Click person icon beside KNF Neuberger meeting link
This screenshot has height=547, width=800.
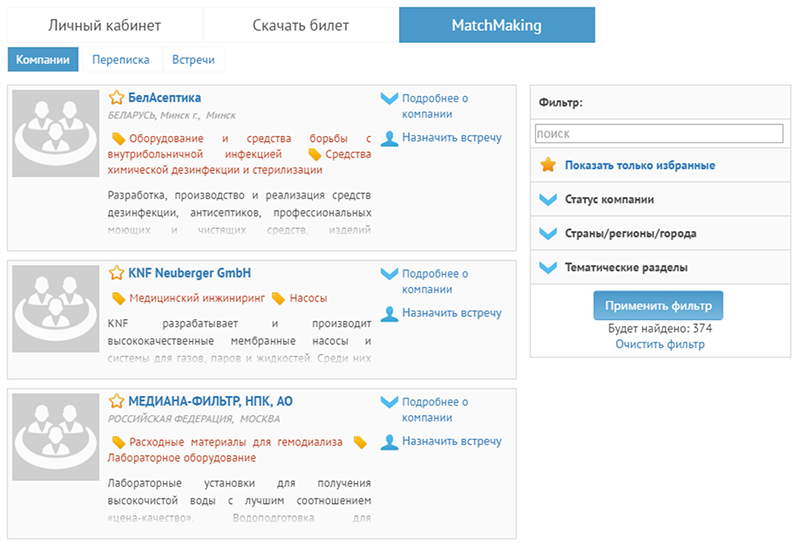click(389, 313)
